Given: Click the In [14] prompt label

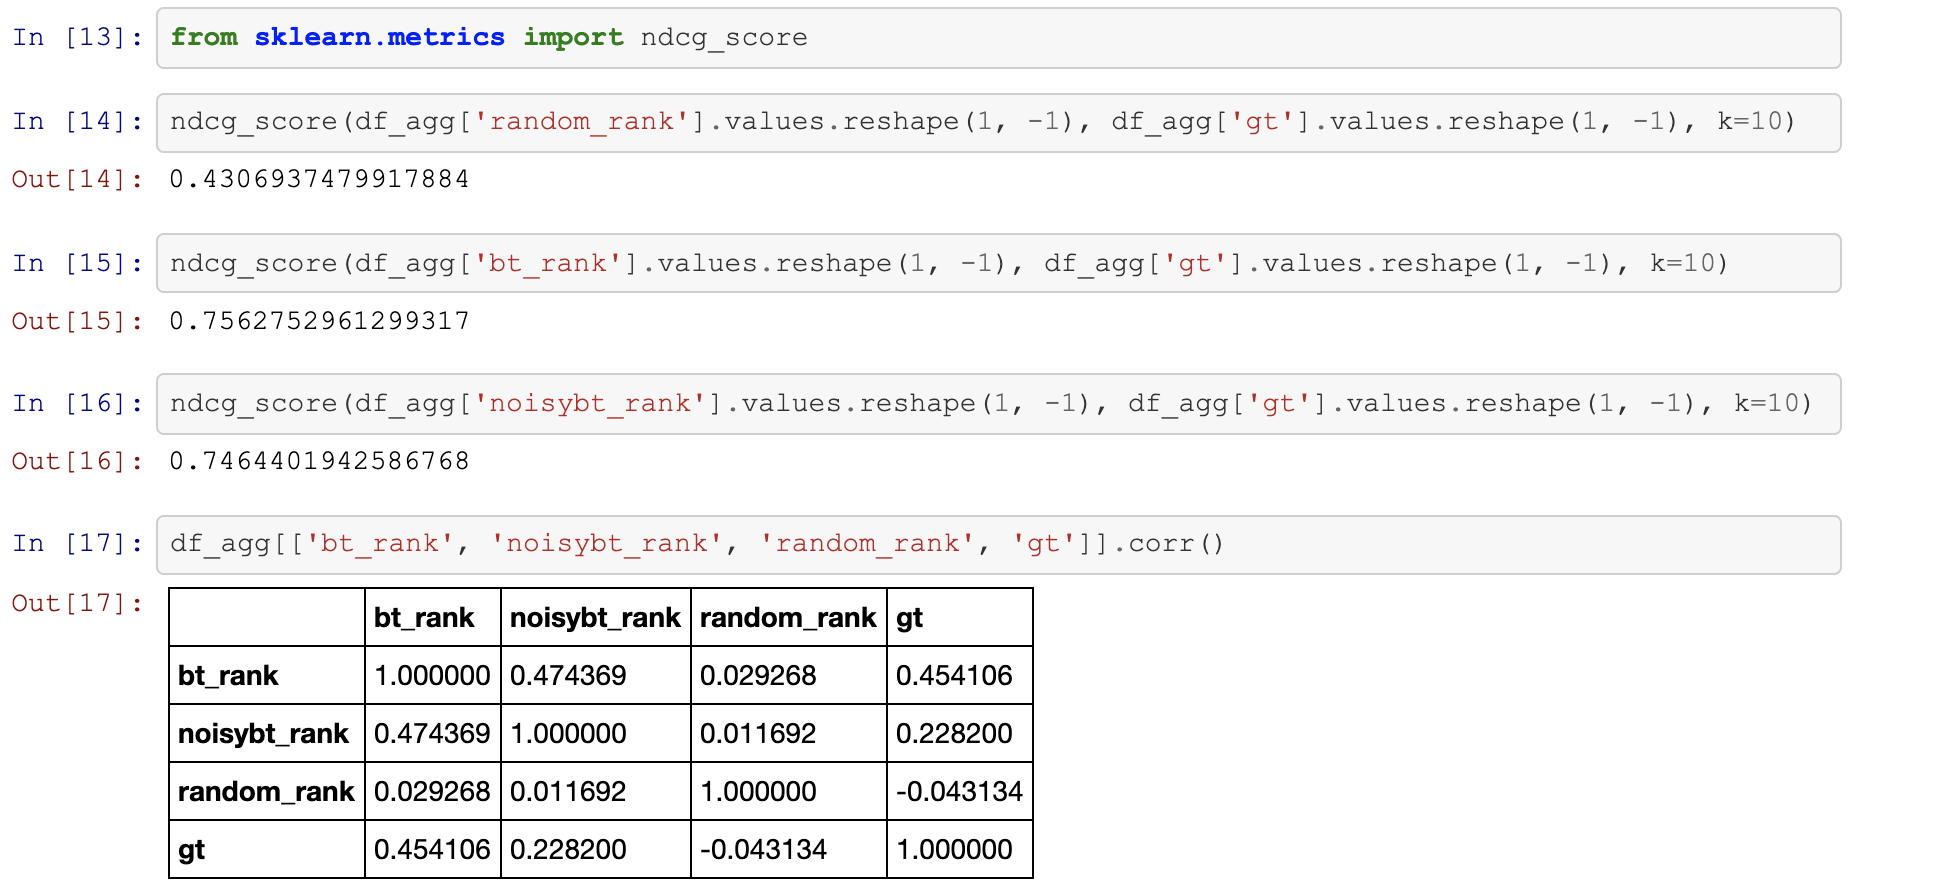Looking at the screenshot, I should click(x=78, y=122).
